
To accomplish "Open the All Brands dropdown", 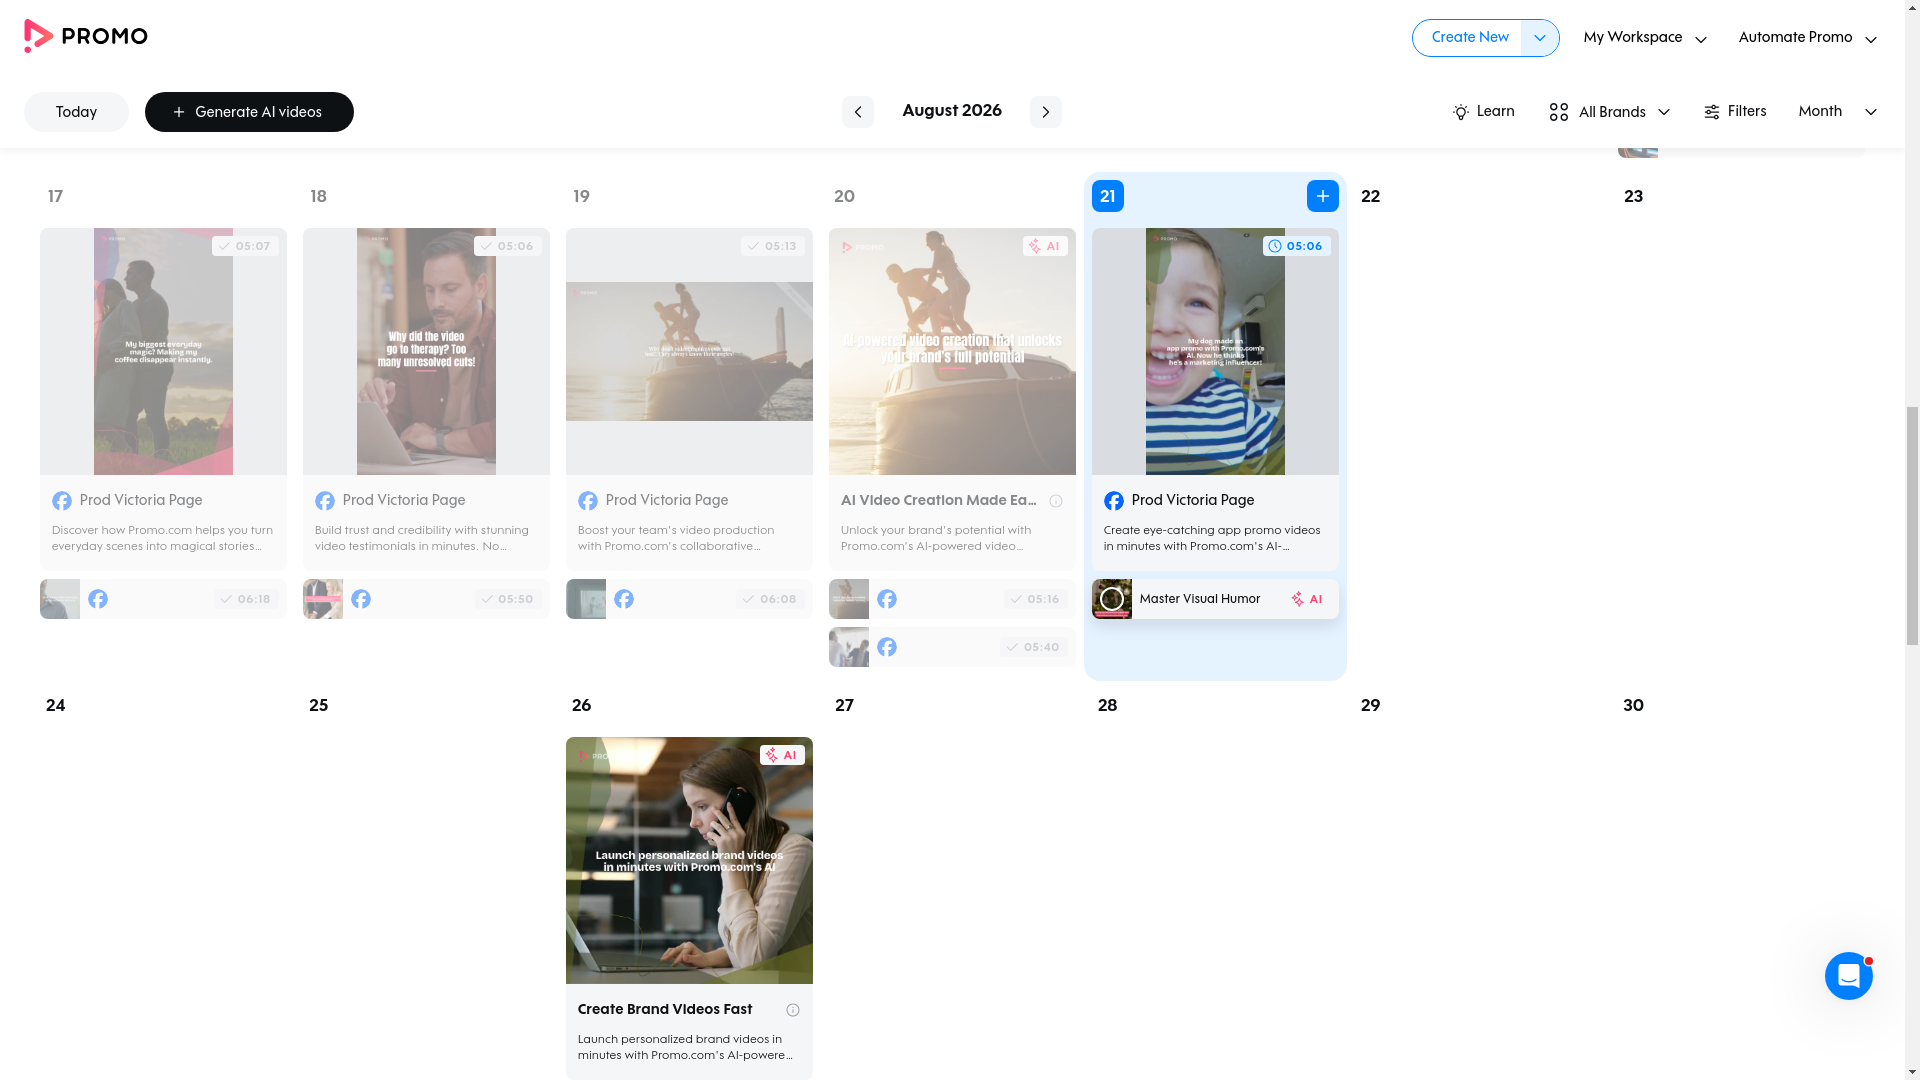I will pyautogui.click(x=1609, y=112).
